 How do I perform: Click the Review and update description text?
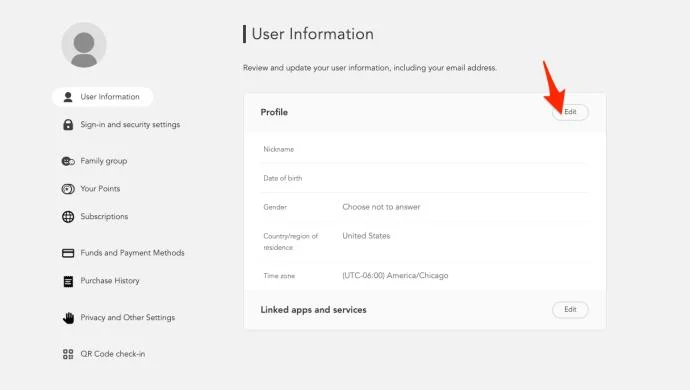(x=370, y=68)
